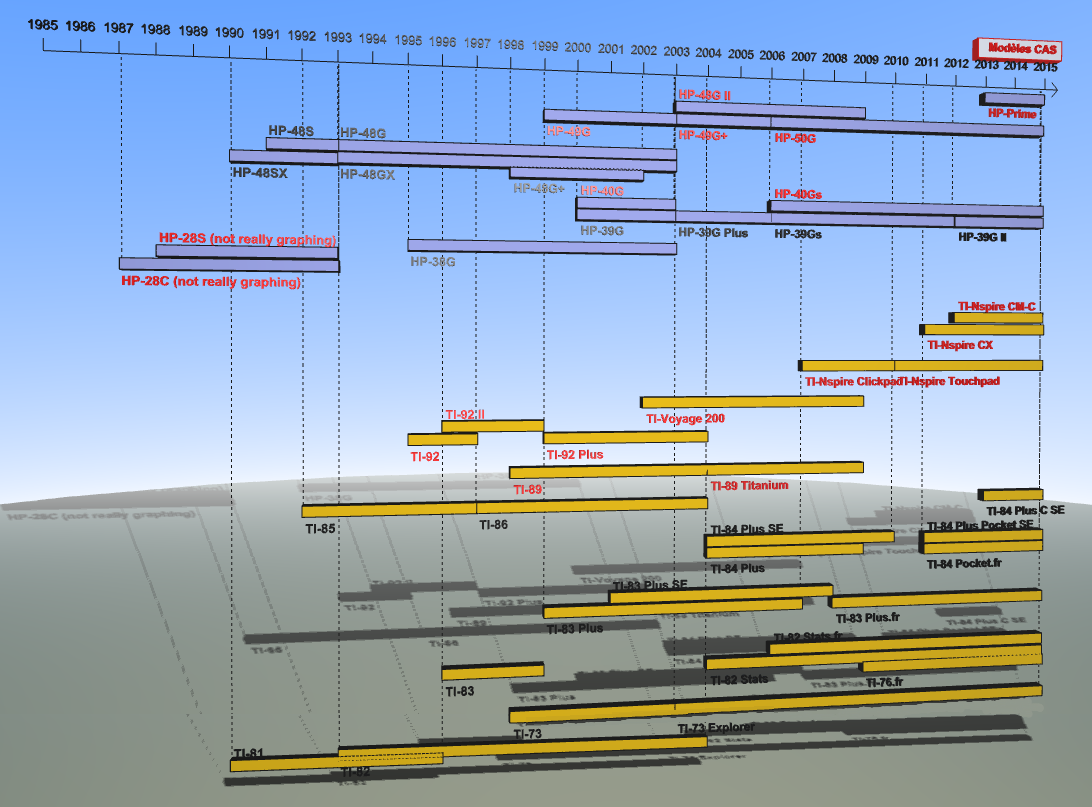Select the "HP-39G Plus" label
Screen dimensions: 1092x807
point(713,233)
